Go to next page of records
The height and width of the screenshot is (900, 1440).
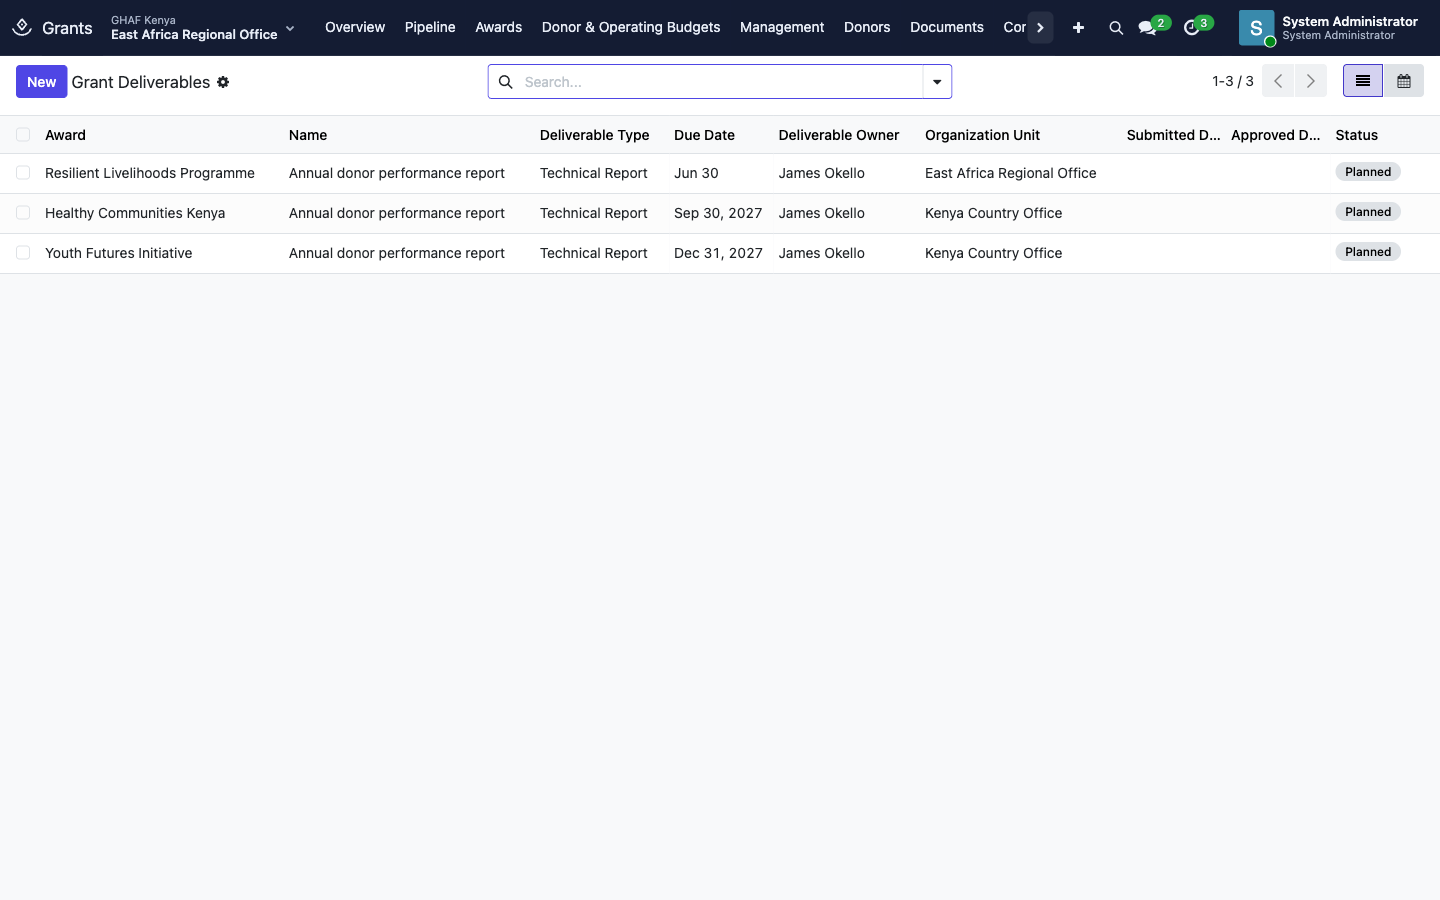pyautogui.click(x=1311, y=81)
